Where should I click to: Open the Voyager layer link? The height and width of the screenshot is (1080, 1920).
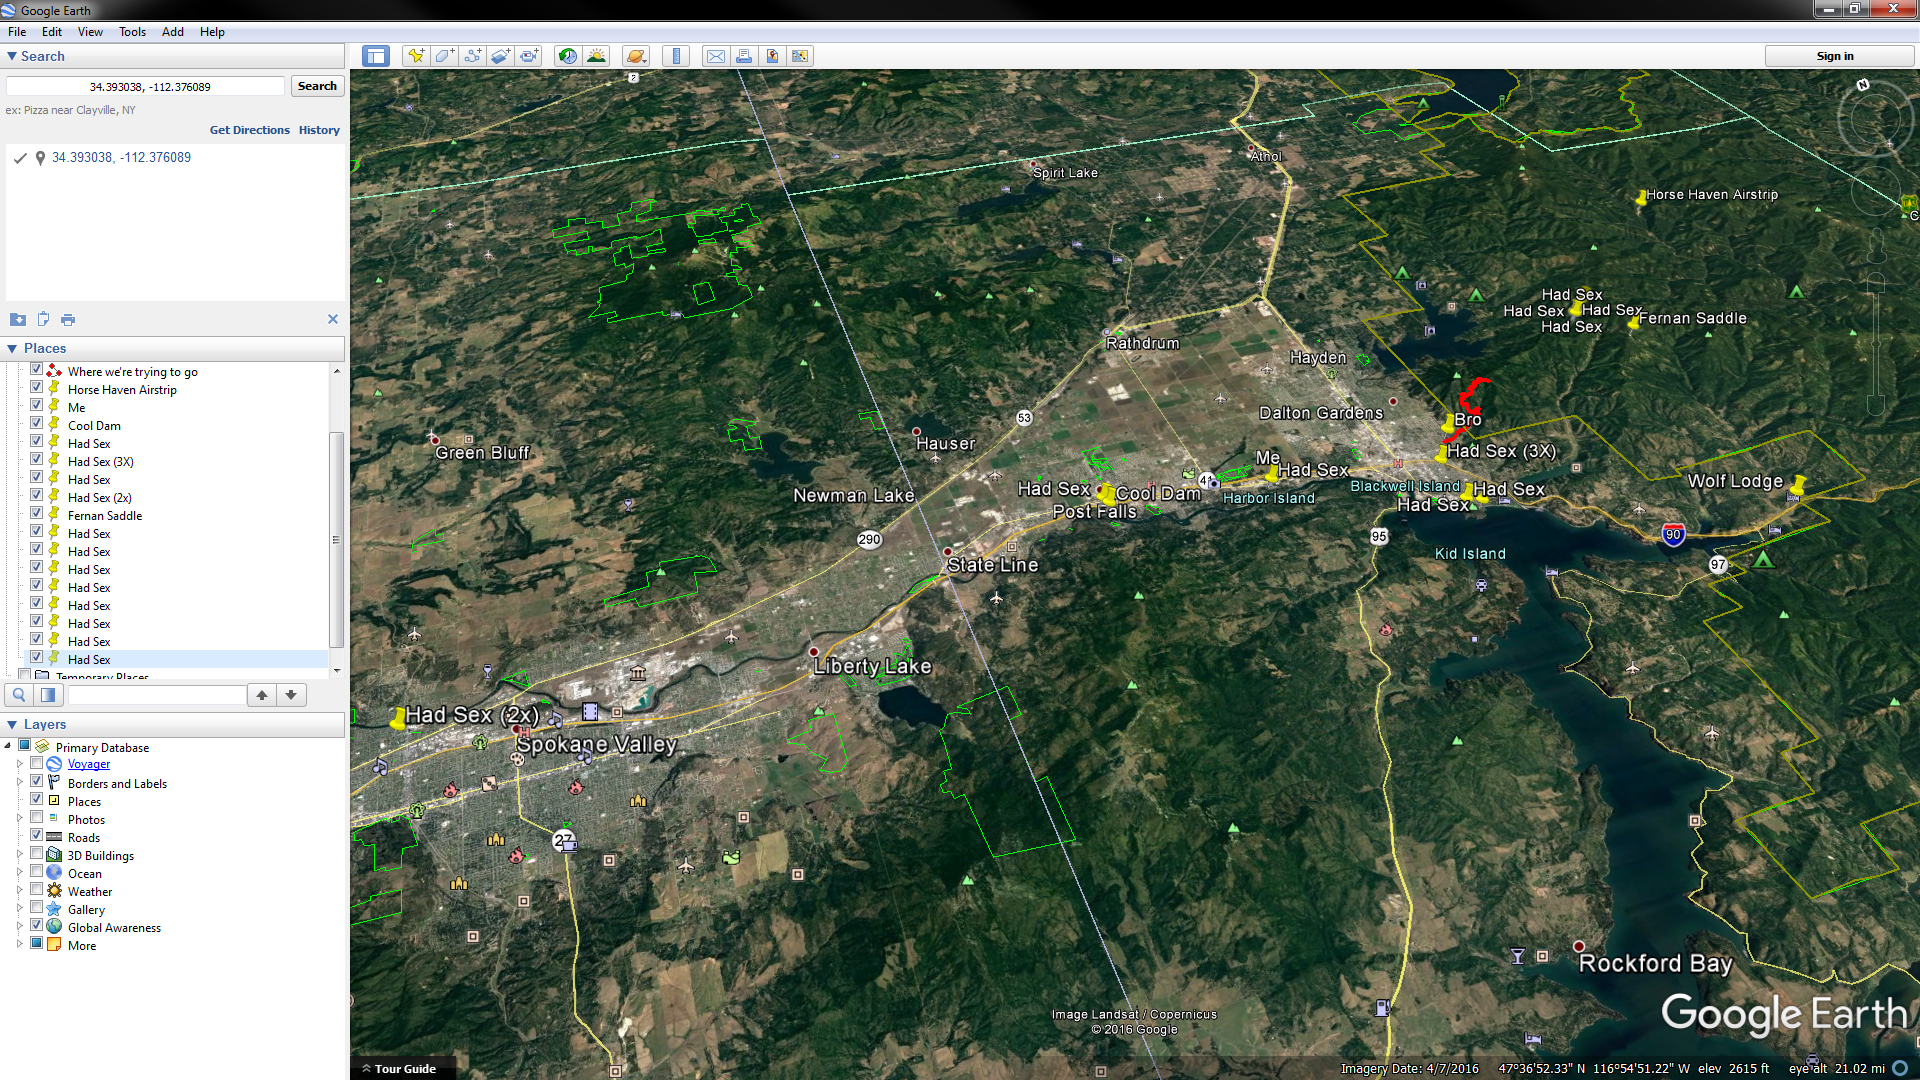tap(89, 764)
